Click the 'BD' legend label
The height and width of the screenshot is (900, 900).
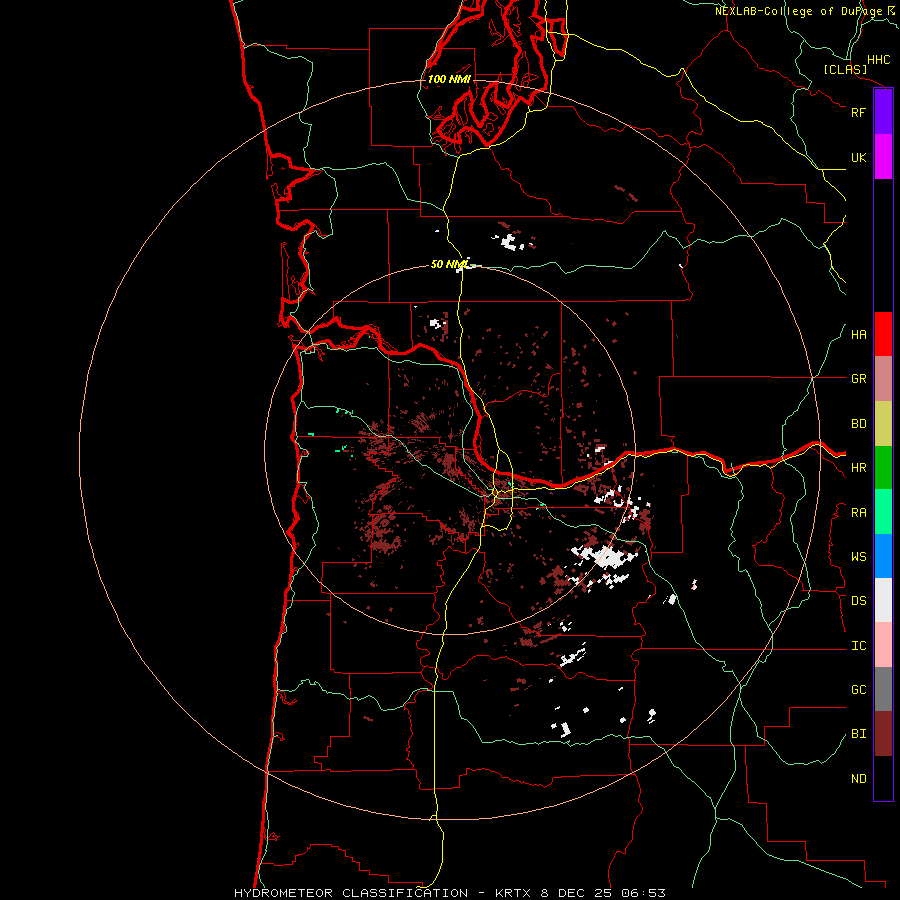click(858, 424)
